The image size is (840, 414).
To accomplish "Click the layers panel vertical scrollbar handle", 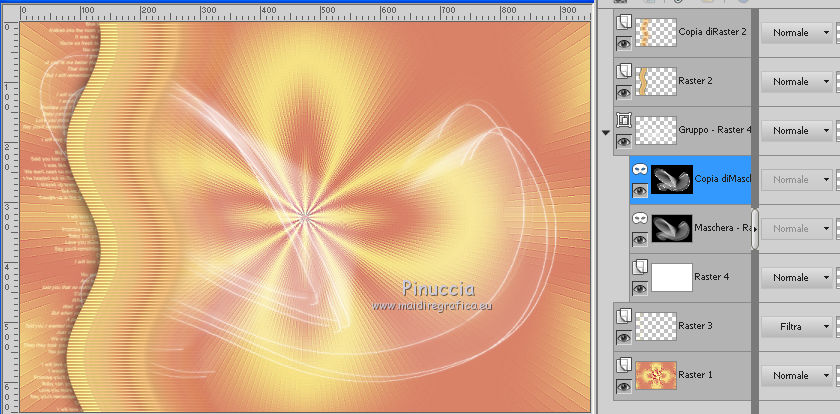I will tap(755, 229).
